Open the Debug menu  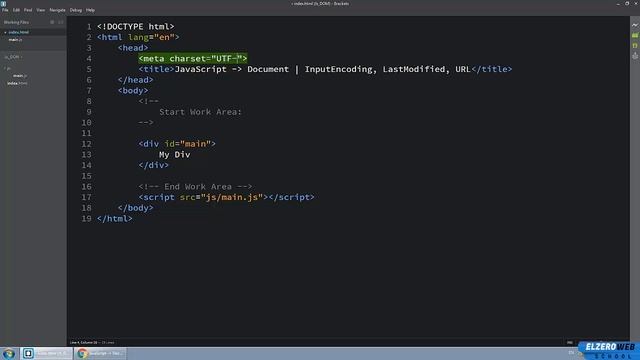click(x=76, y=10)
